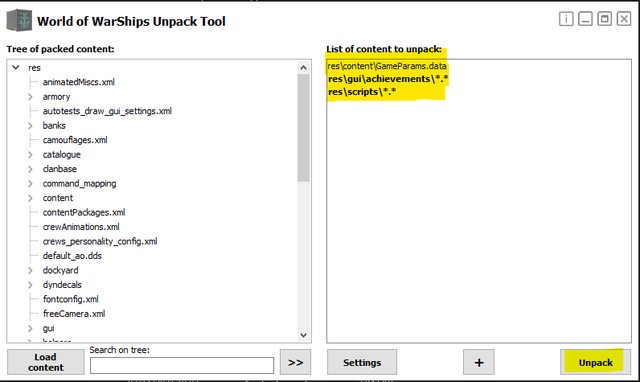Expand the catalogue folder
This screenshot has height=382, width=640.
pyautogui.click(x=30, y=155)
